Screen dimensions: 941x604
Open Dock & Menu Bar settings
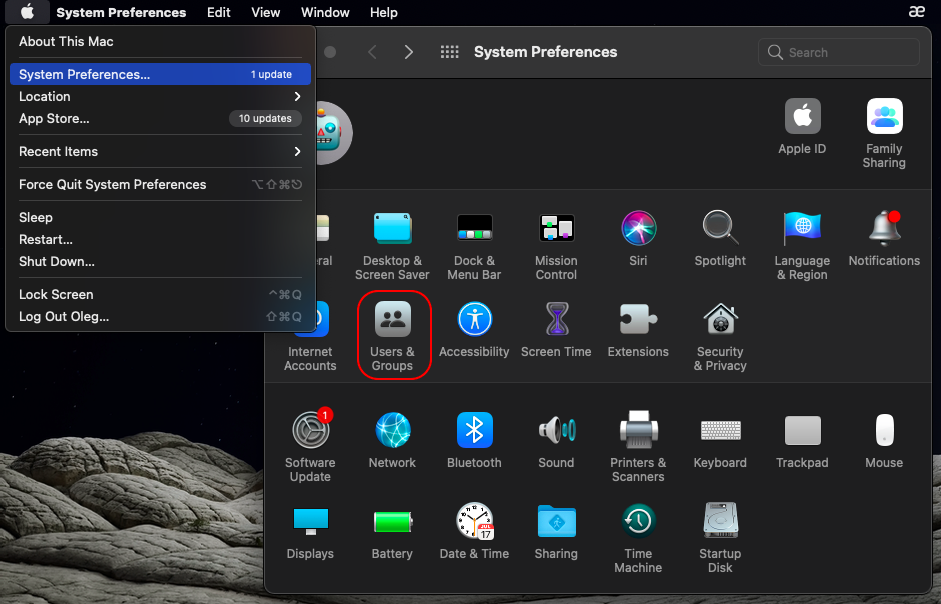[x=474, y=246]
